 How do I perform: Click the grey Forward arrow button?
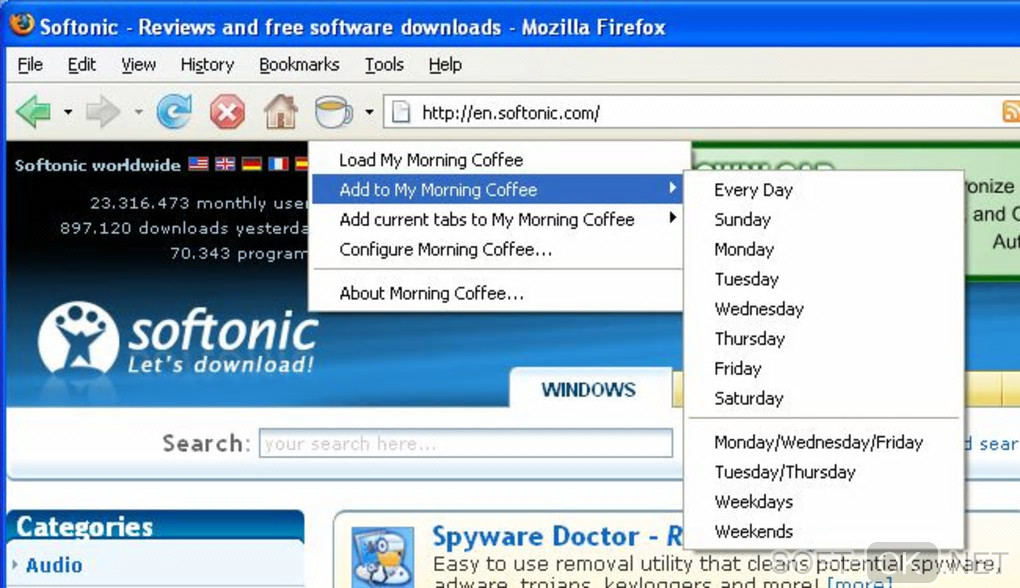[103, 112]
